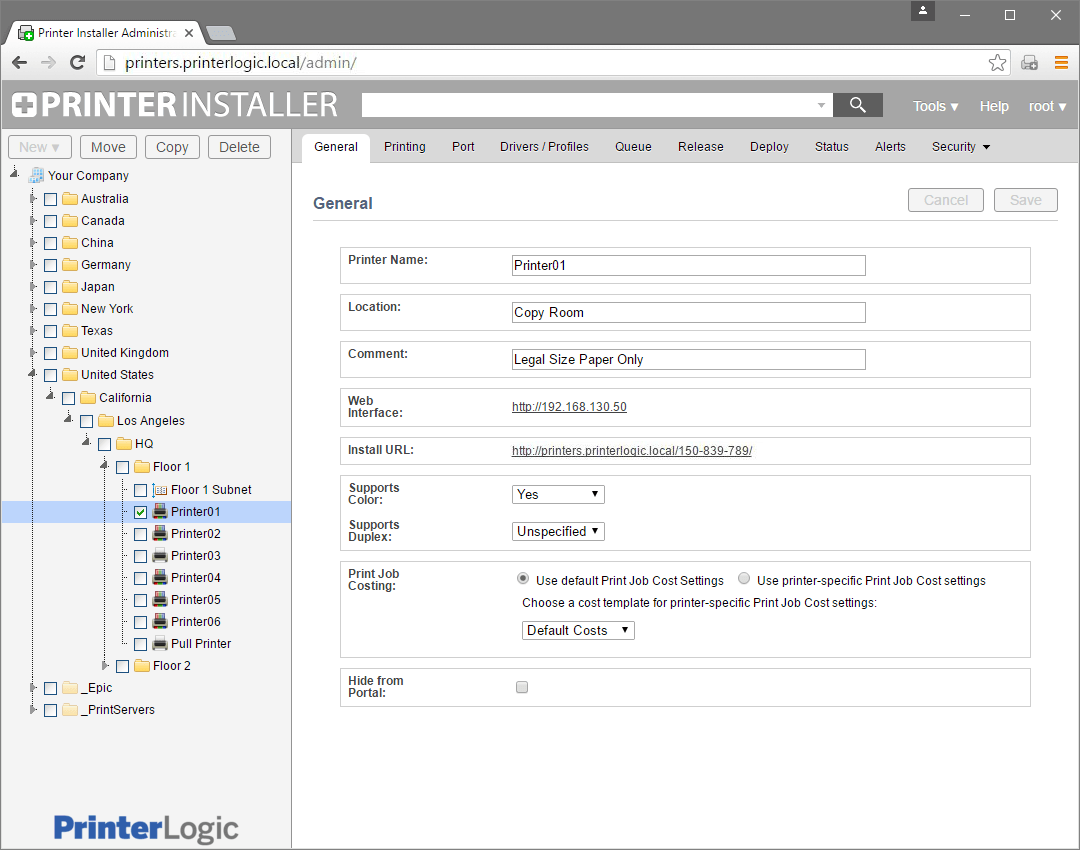Viewport: 1080px width, 850px height.
Task: Click the Your Company building icon
Action: tap(37, 175)
